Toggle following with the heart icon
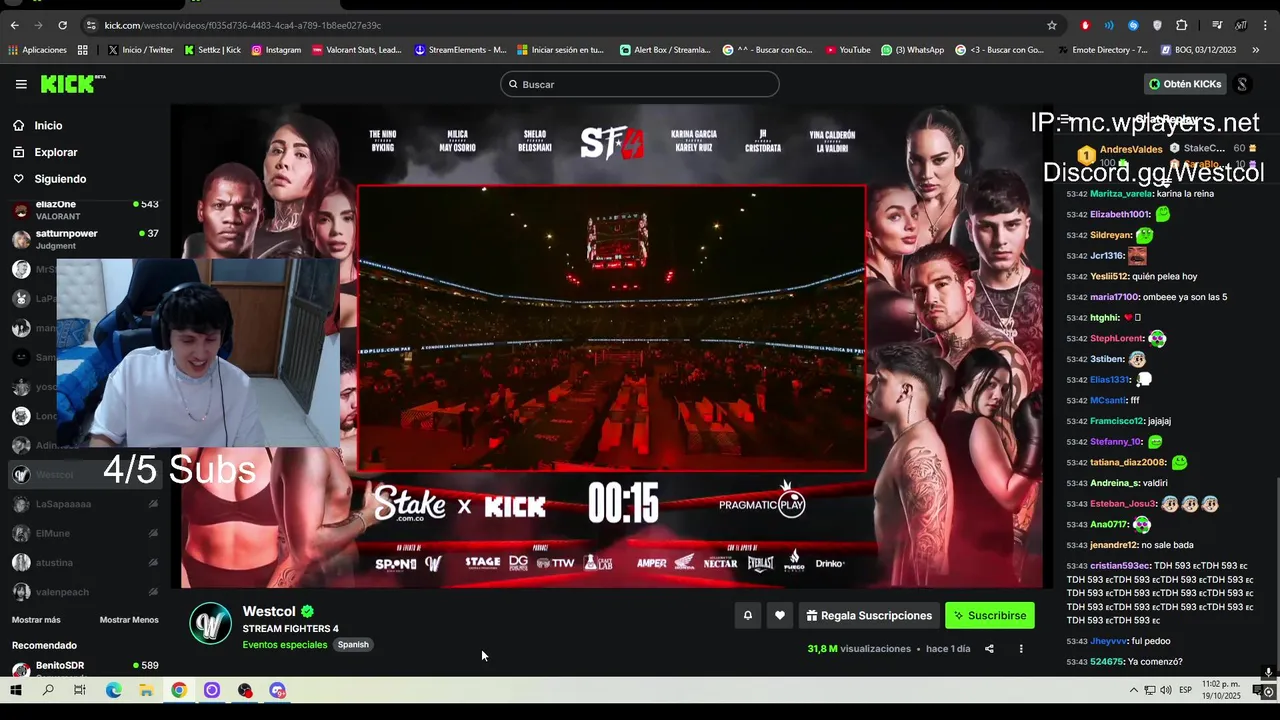Screen dimensions: 1280x720 [x=780, y=616]
